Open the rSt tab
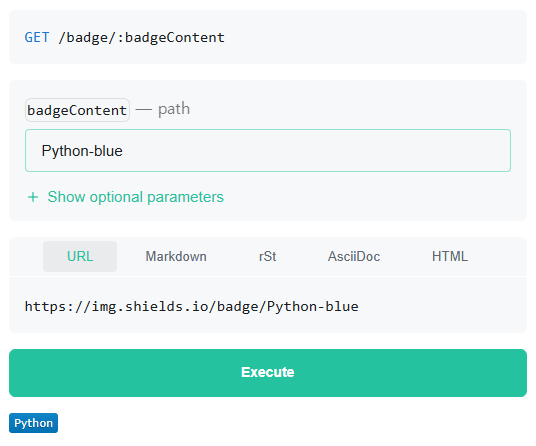The image size is (536, 446). coord(268,256)
